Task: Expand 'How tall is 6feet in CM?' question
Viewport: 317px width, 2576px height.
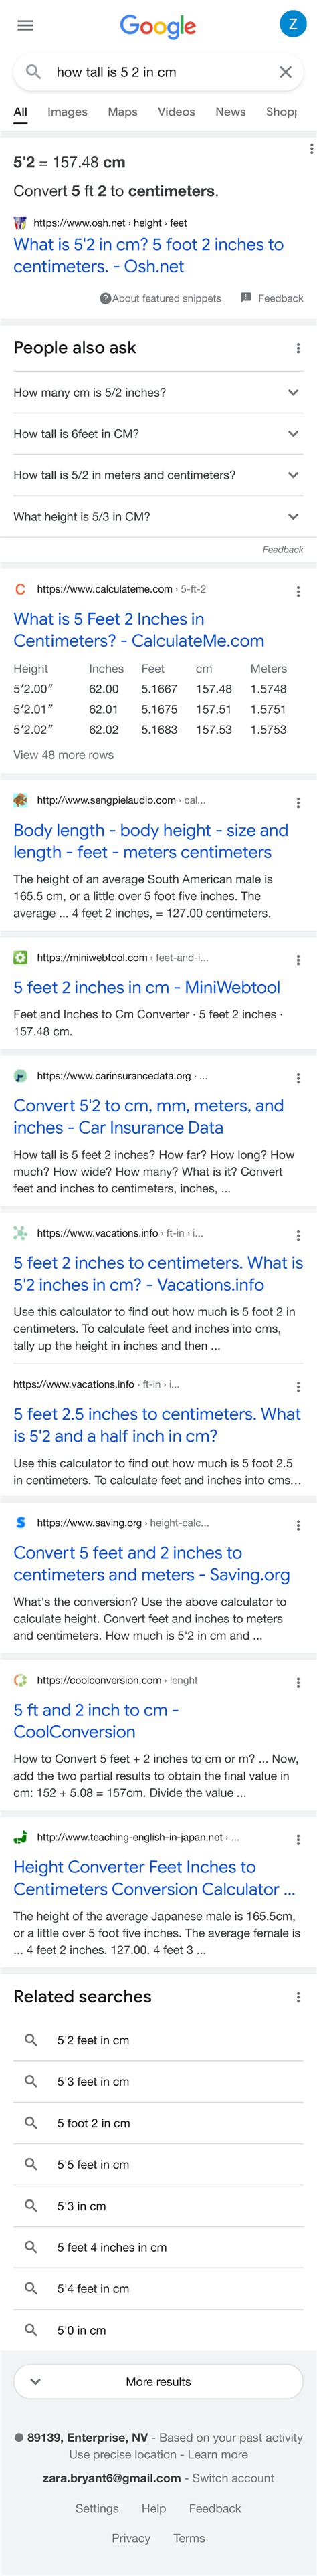Action: [158, 434]
